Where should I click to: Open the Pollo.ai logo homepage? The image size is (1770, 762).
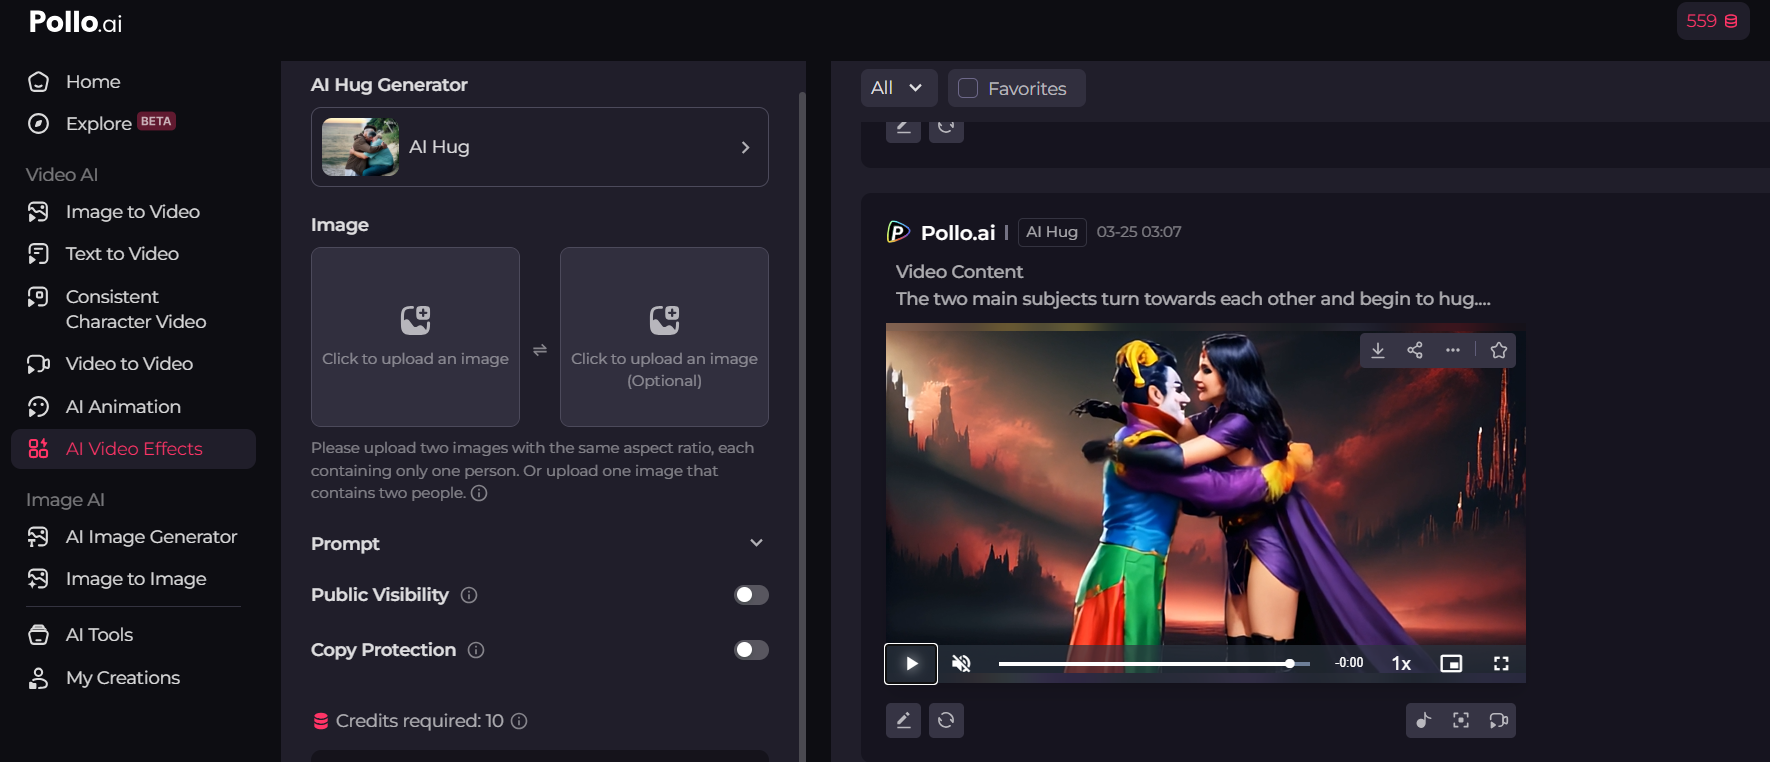[75, 22]
